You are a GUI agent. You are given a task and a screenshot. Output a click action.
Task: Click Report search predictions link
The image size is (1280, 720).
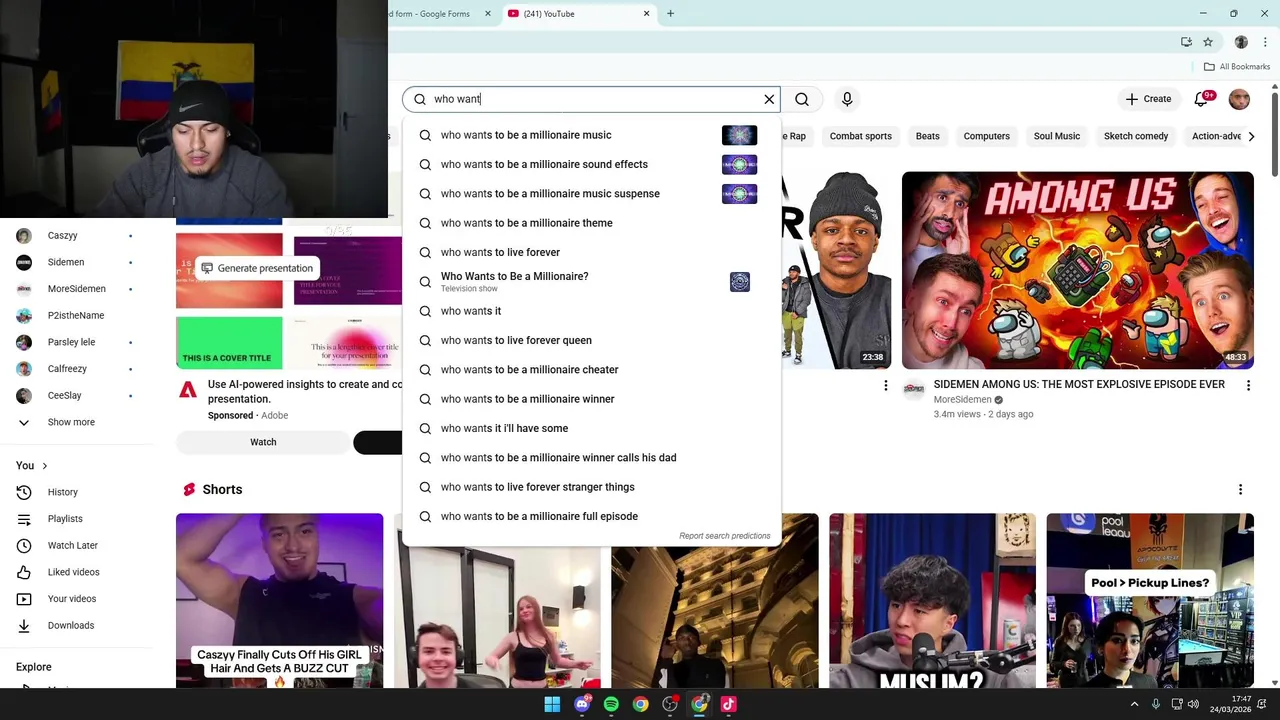pos(725,536)
